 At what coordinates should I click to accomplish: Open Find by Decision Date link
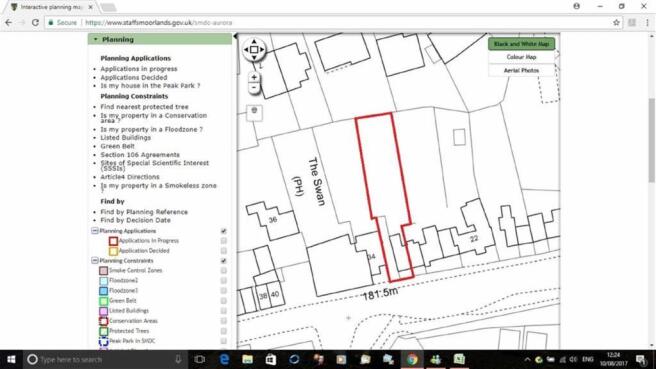pyautogui.click(x=135, y=220)
